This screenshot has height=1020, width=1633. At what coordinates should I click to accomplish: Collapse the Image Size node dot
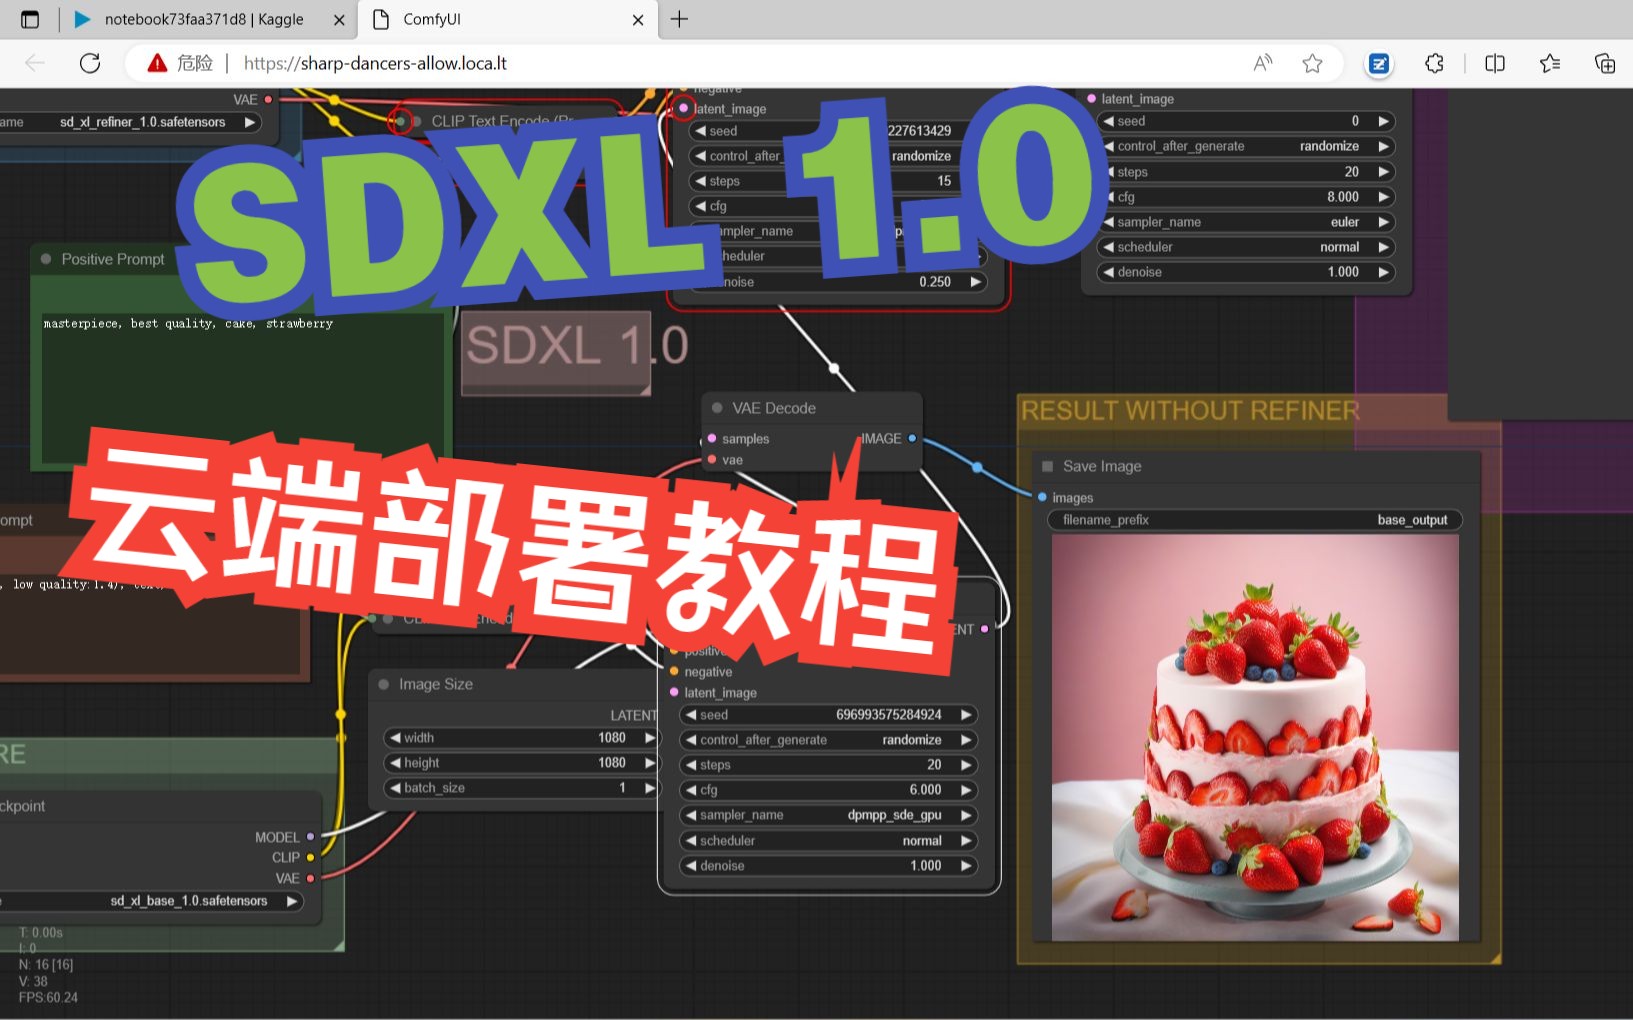(x=383, y=684)
